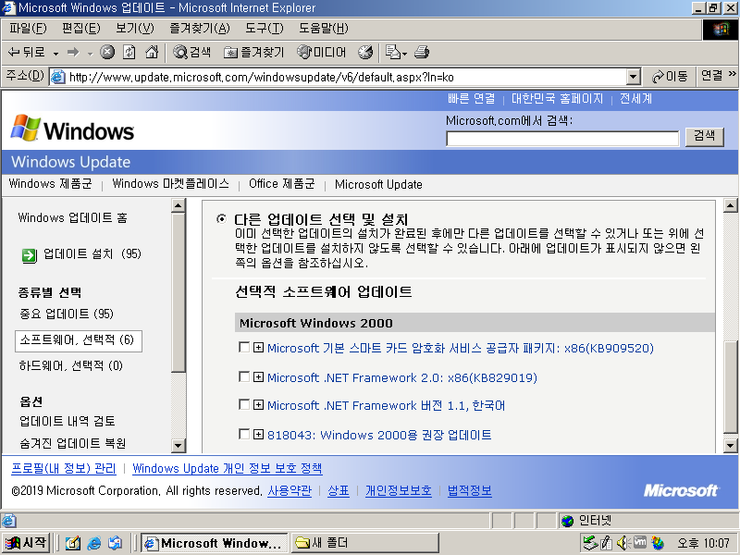The height and width of the screenshot is (555, 740).
Task: Open the Mail button dropdown arrow
Action: click(x=404, y=53)
